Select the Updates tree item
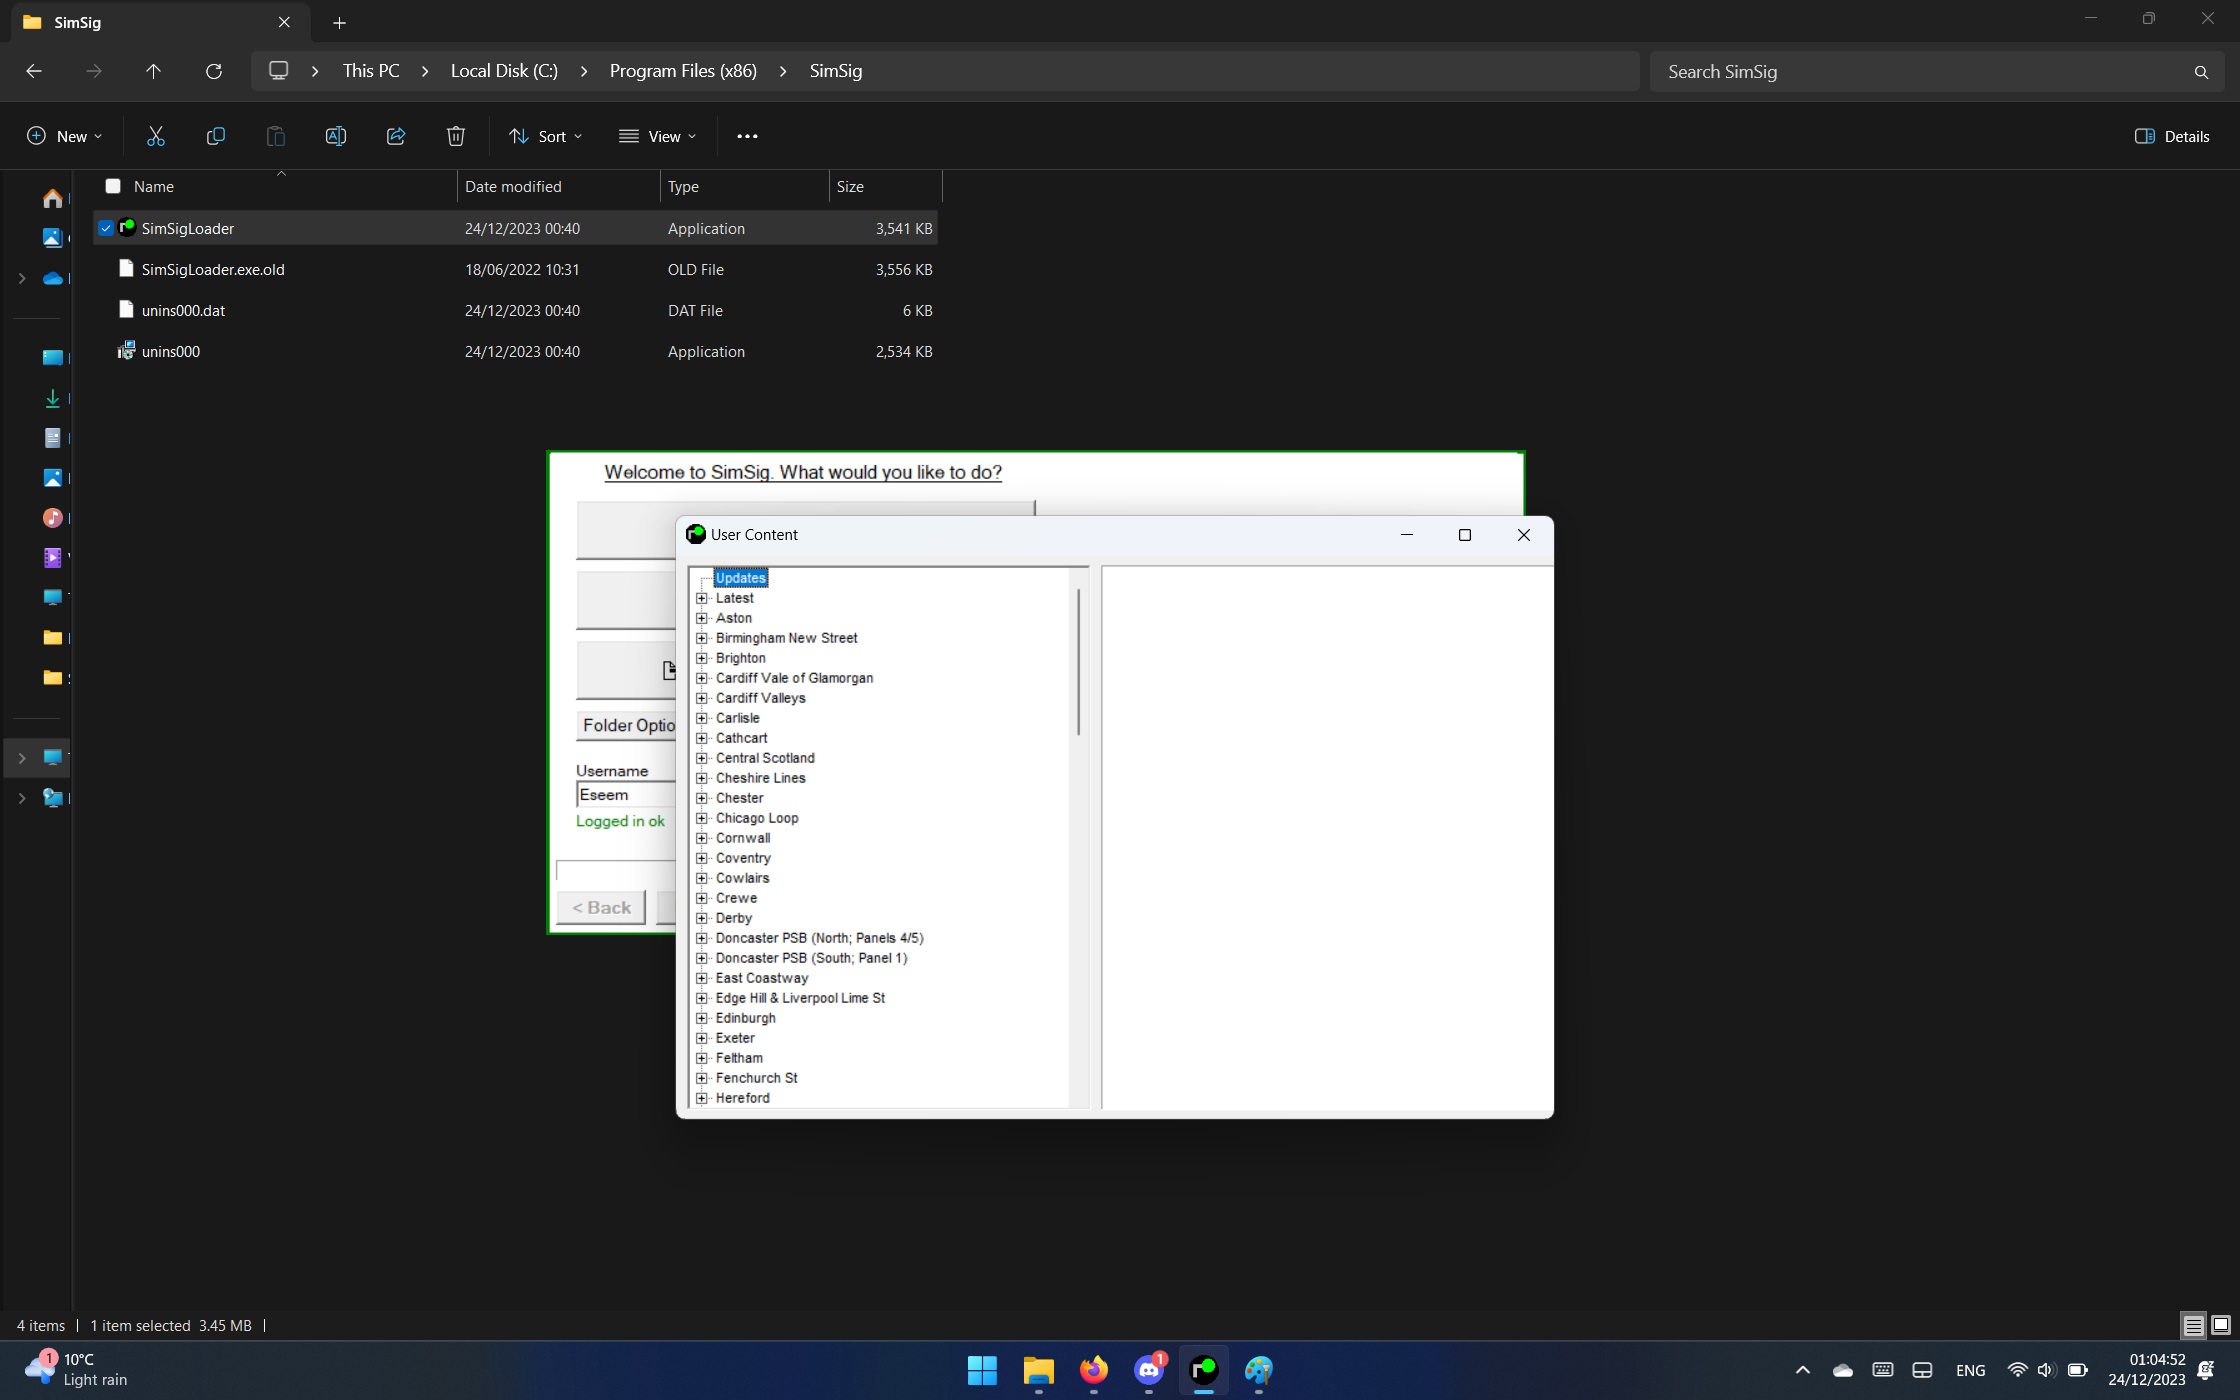 741,578
